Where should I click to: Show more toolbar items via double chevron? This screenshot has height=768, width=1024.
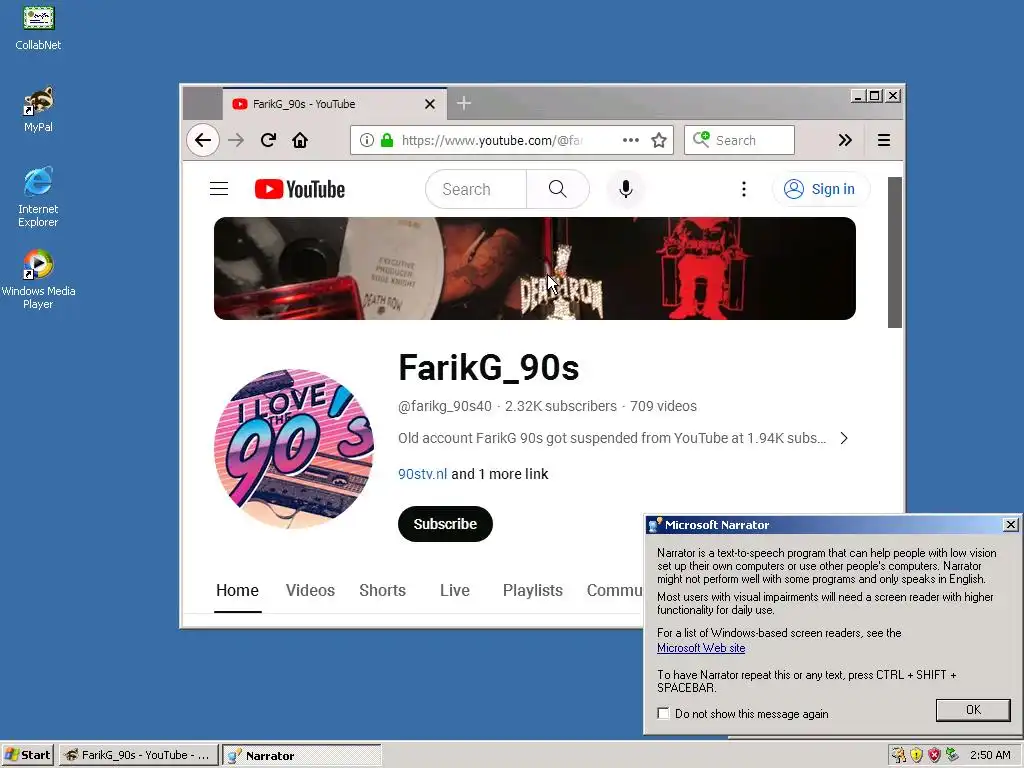point(845,140)
